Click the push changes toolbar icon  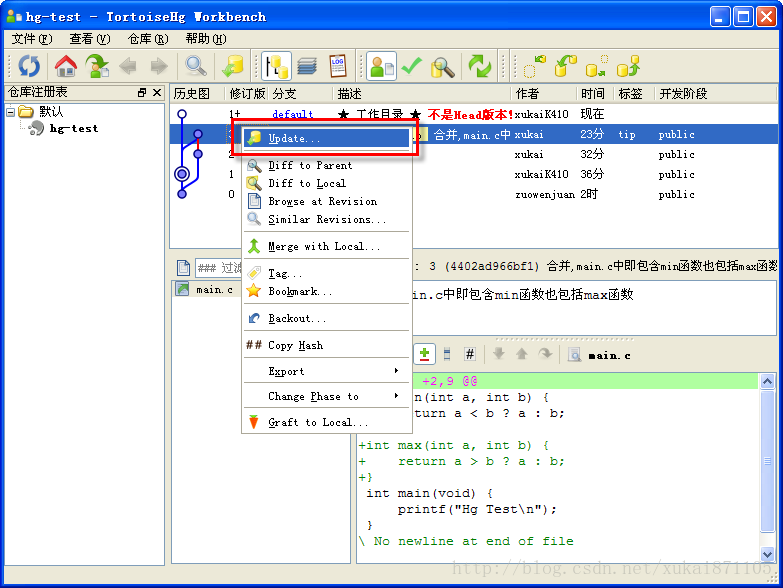pos(628,66)
